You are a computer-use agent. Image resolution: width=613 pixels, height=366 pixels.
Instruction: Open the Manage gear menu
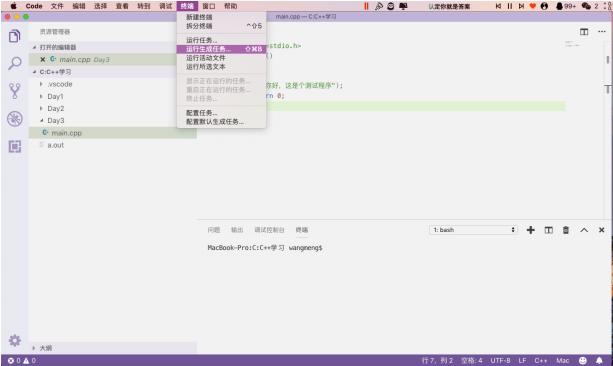[x=14, y=341]
